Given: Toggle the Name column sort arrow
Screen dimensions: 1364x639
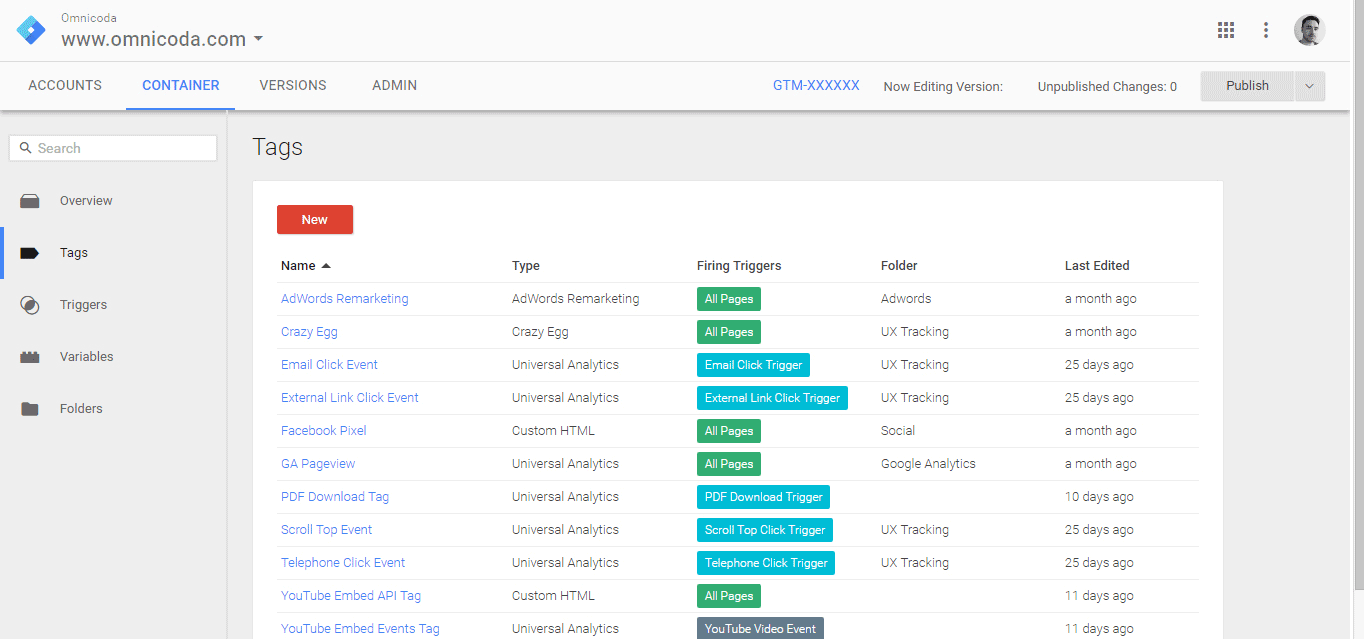Looking at the screenshot, I should (325, 265).
